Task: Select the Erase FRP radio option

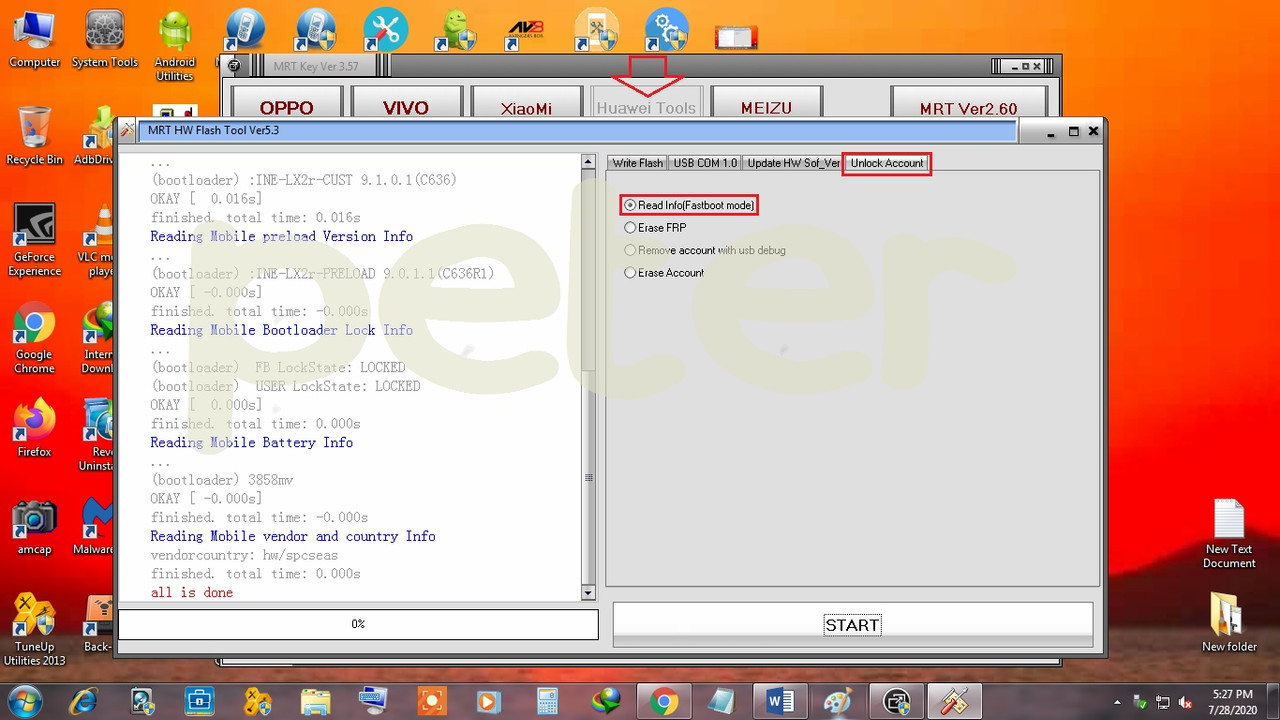Action: (x=655, y=228)
